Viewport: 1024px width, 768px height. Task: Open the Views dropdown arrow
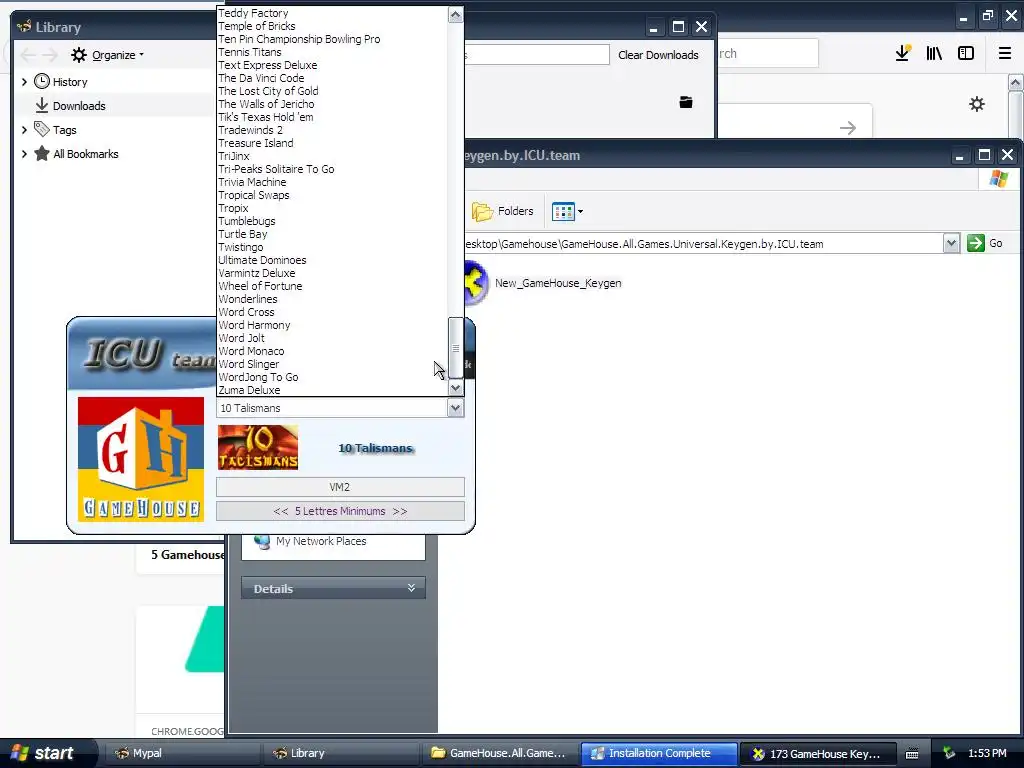tap(580, 211)
